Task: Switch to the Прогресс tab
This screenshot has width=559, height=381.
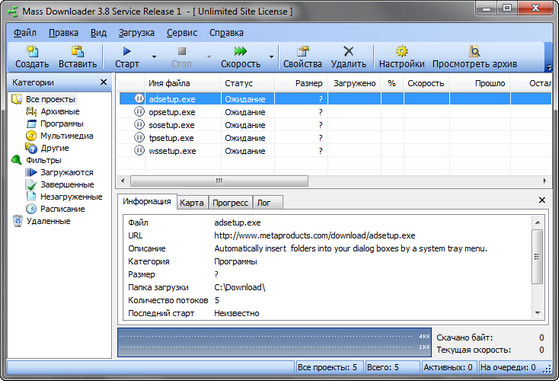Action: (x=230, y=203)
